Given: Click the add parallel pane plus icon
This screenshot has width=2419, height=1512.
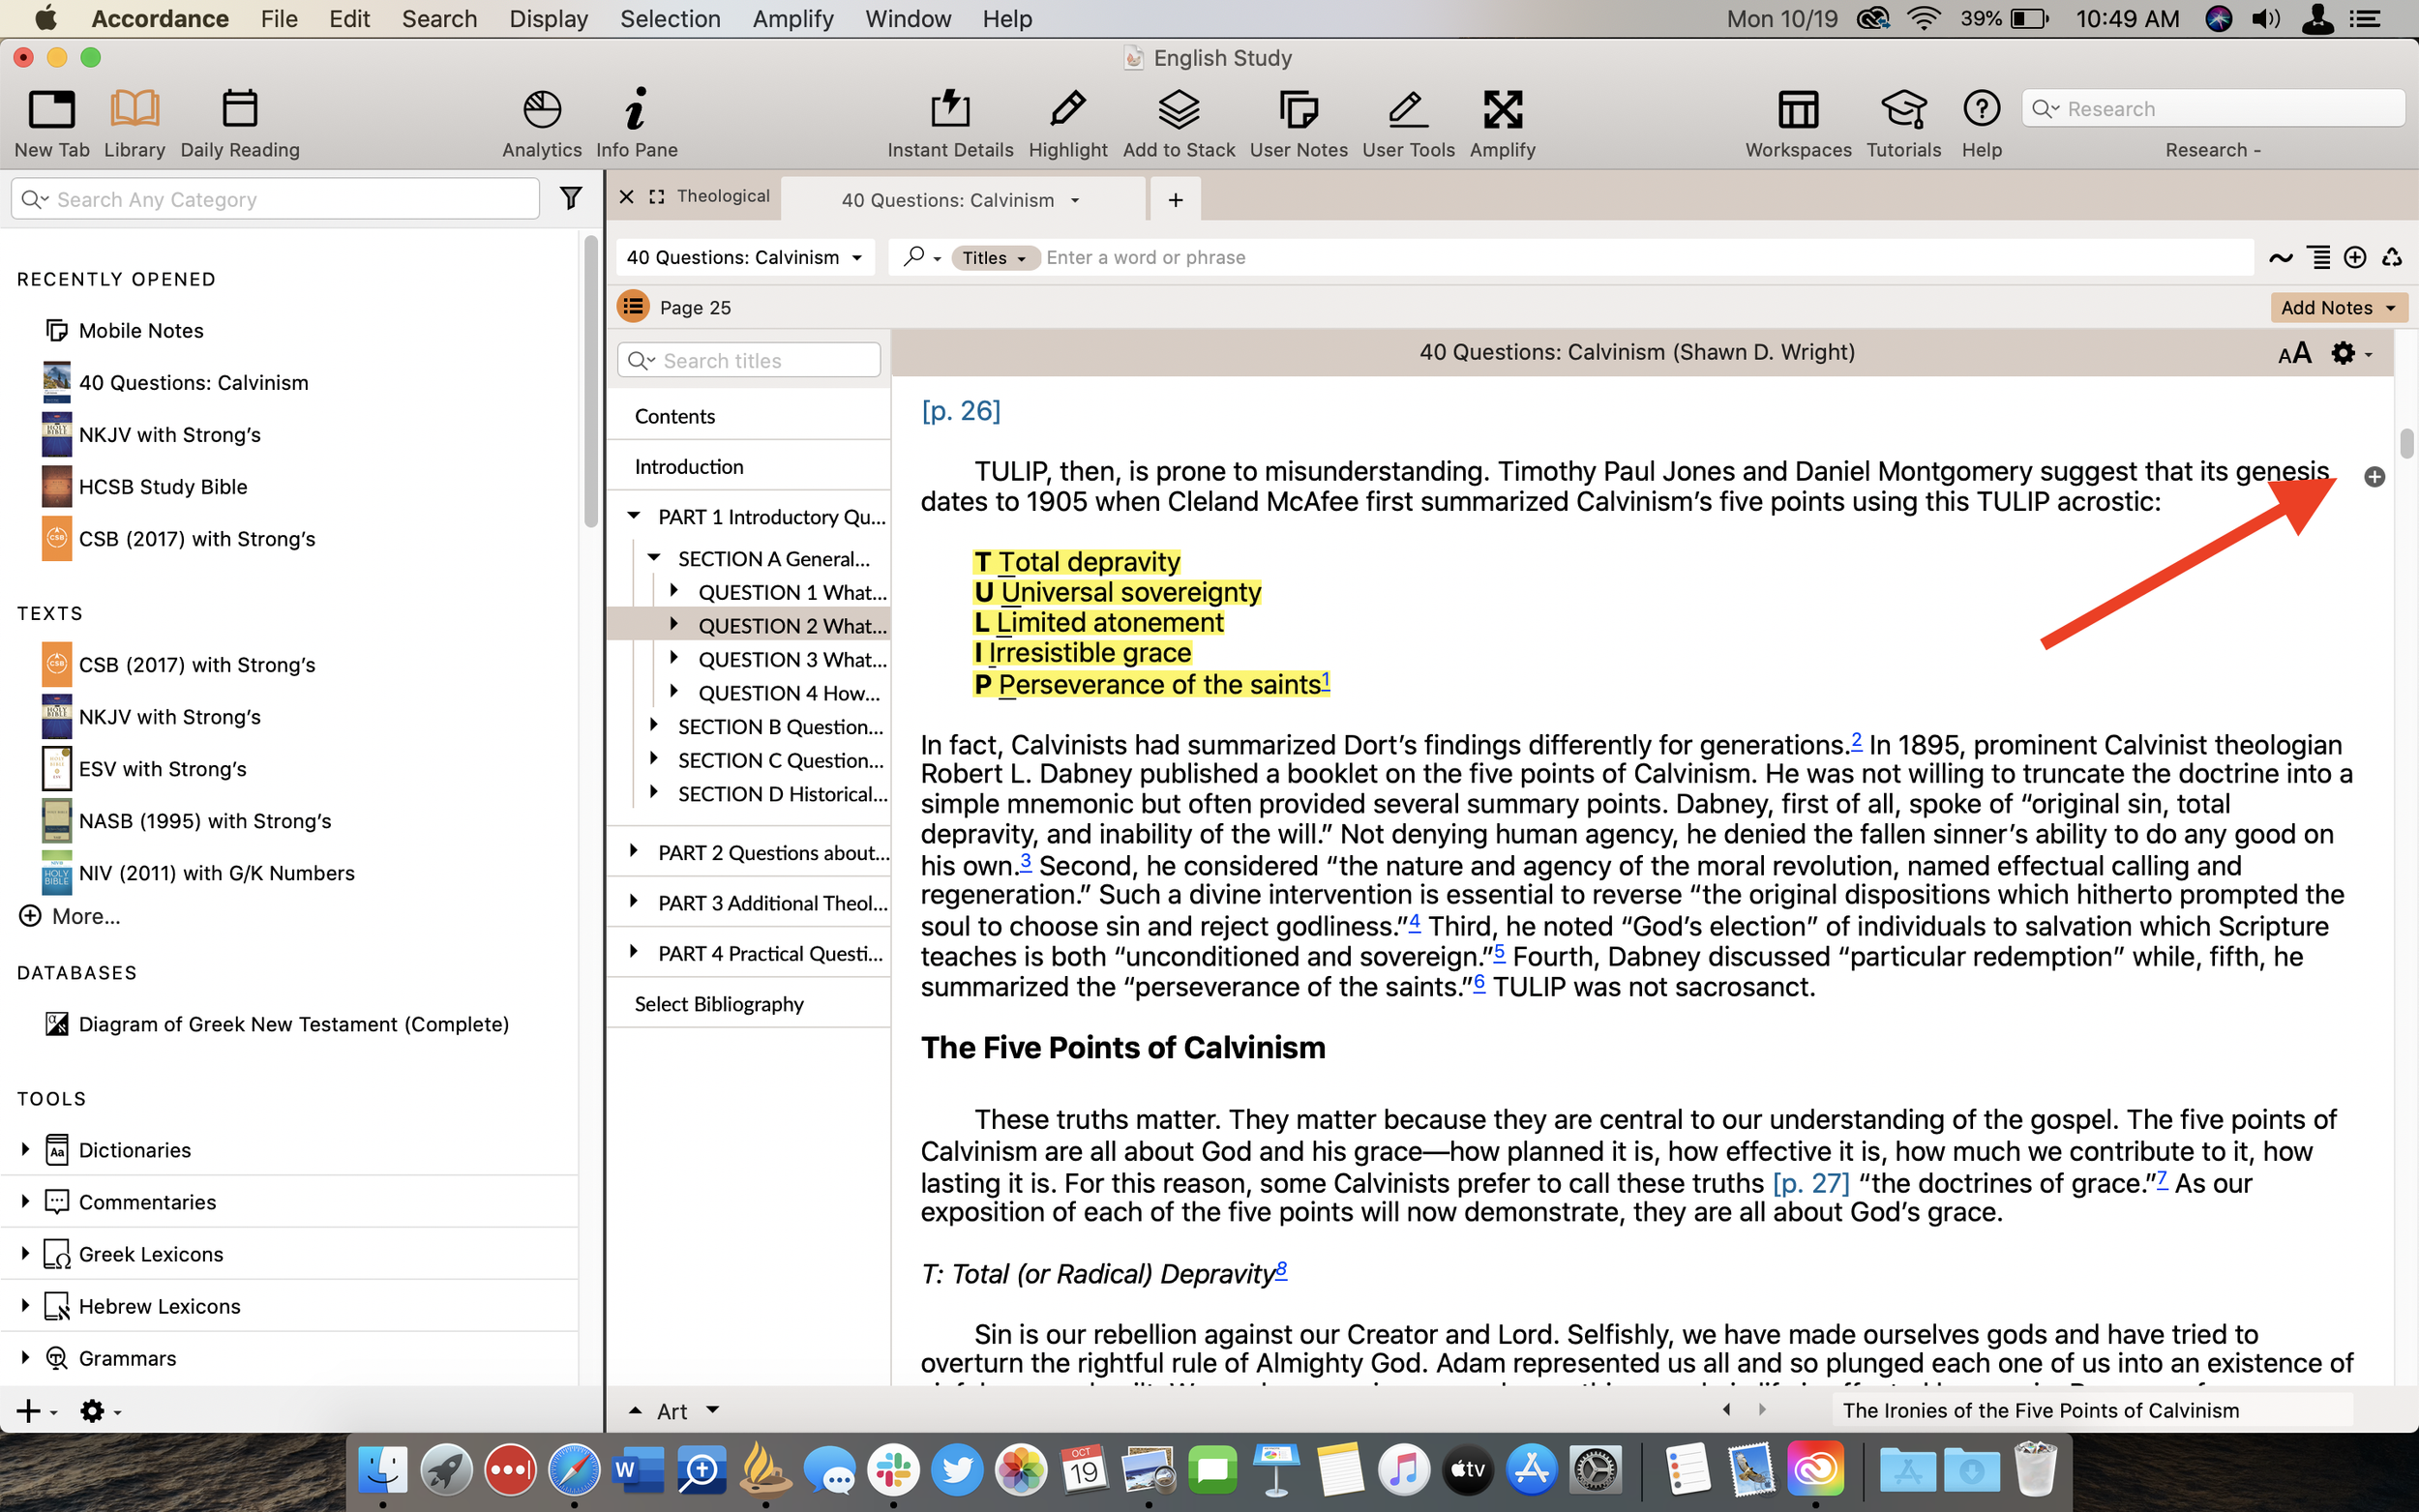Looking at the screenshot, I should [2355, 257].
